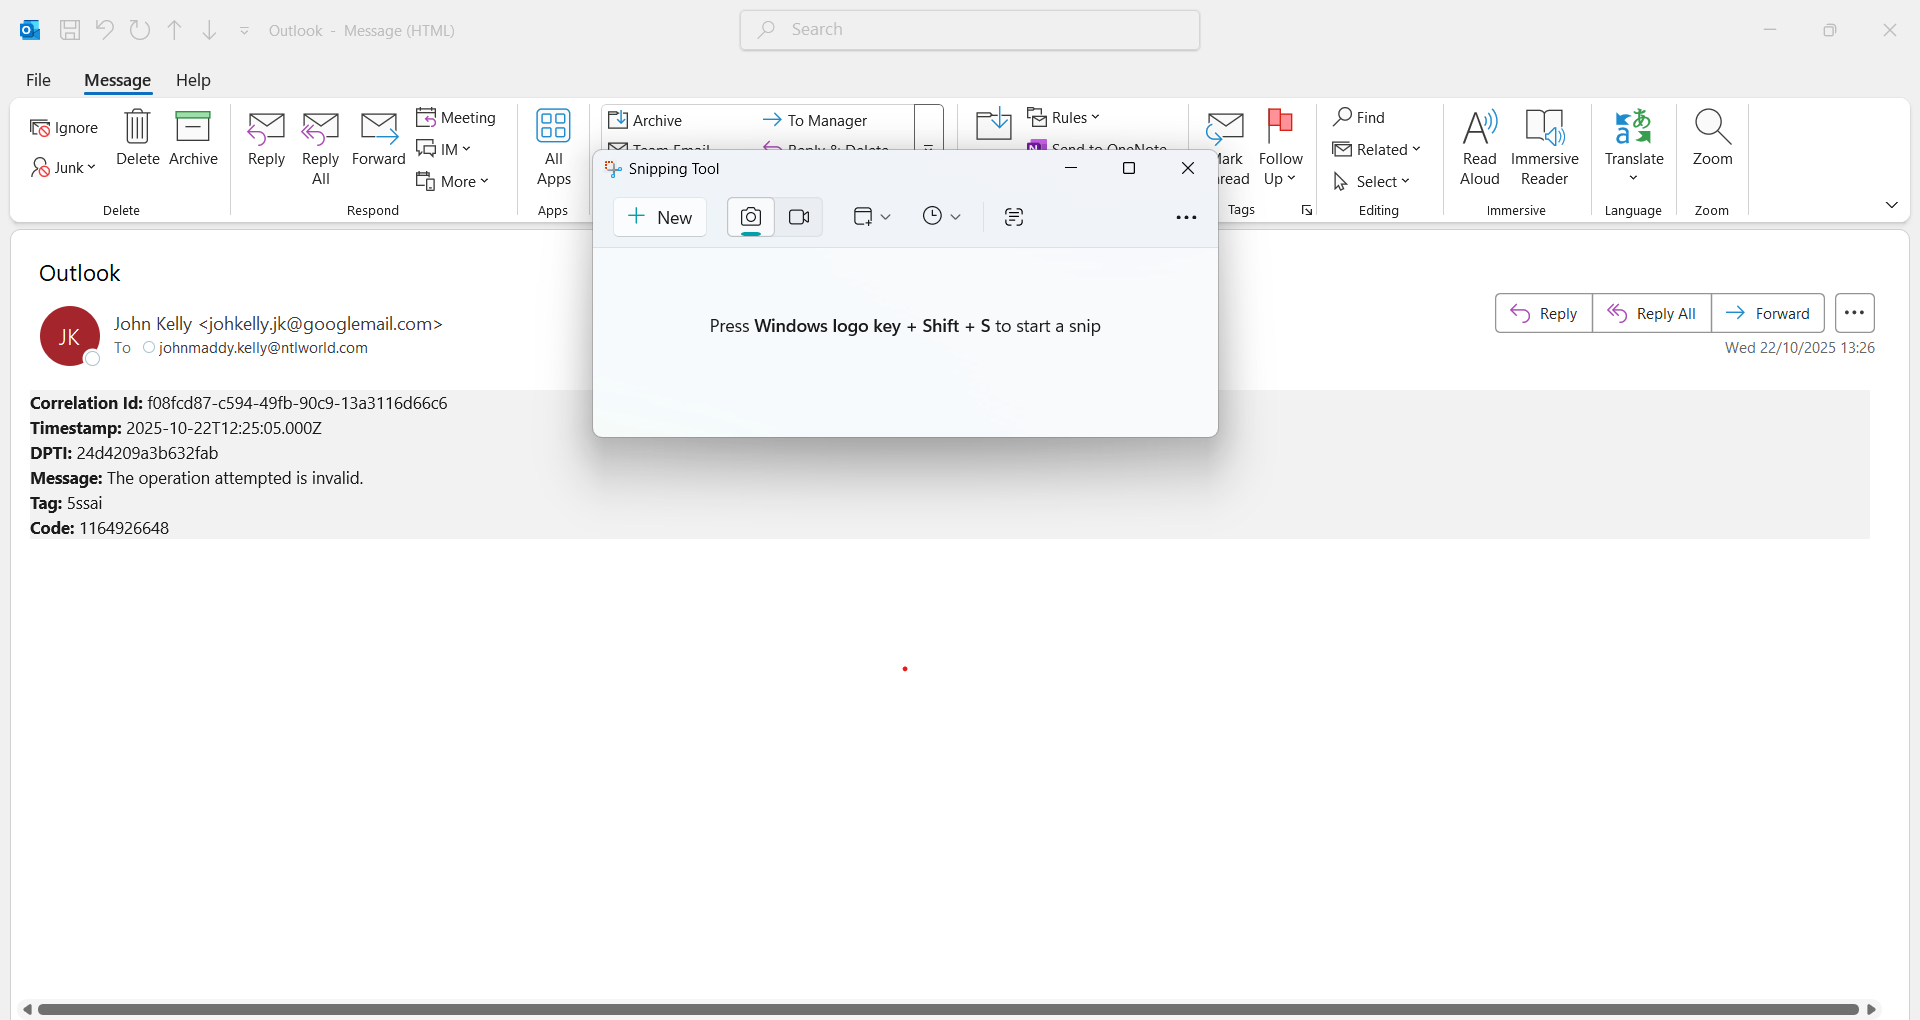Open snipping mode dropdown in Snipping Tool
The image size is (1920, 1020).
[x=871, y=217]
